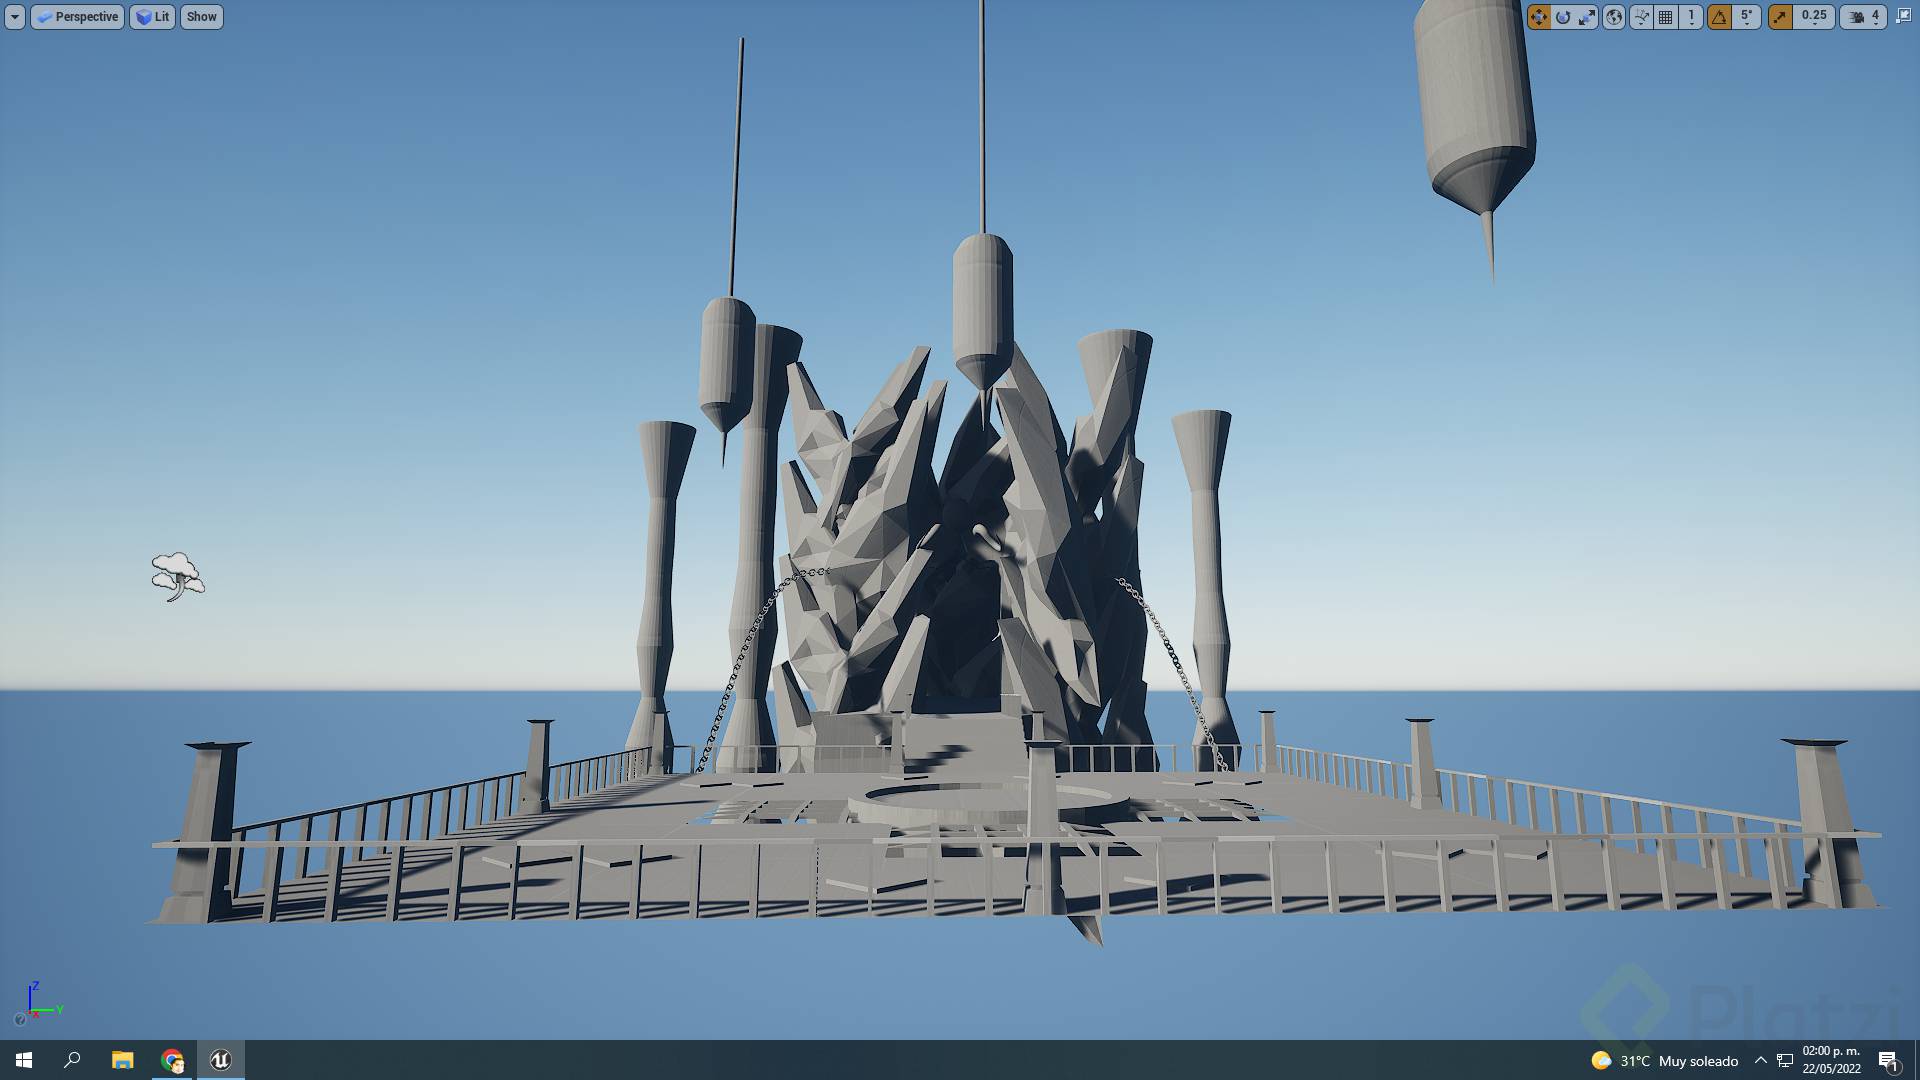Open Unreal Engine from the taskbar

(221, 1060)
